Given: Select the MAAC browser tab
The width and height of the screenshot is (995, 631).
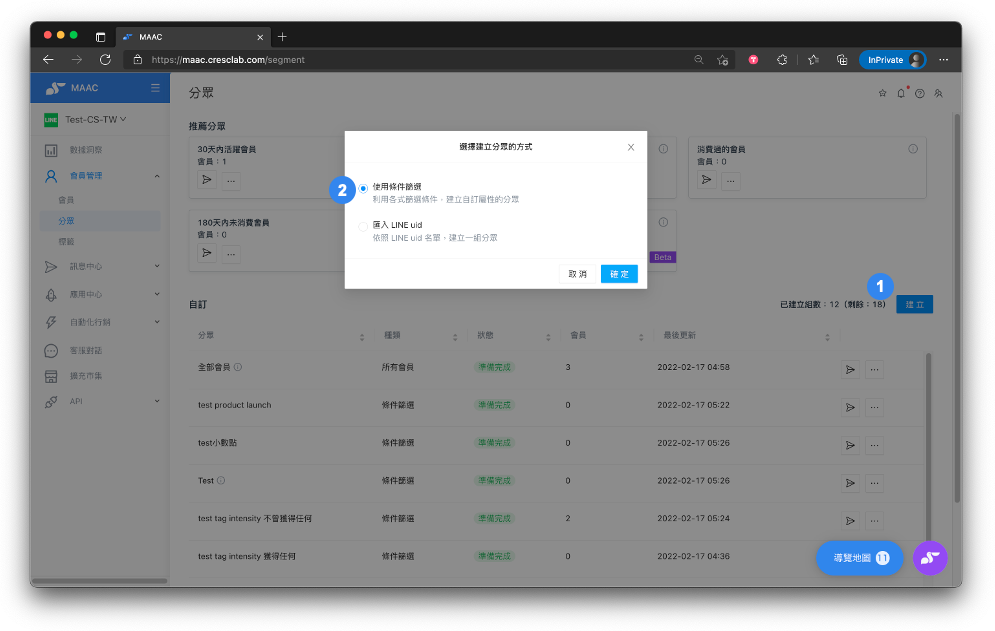Looking at the screenshot, I should tap(193, 37).
